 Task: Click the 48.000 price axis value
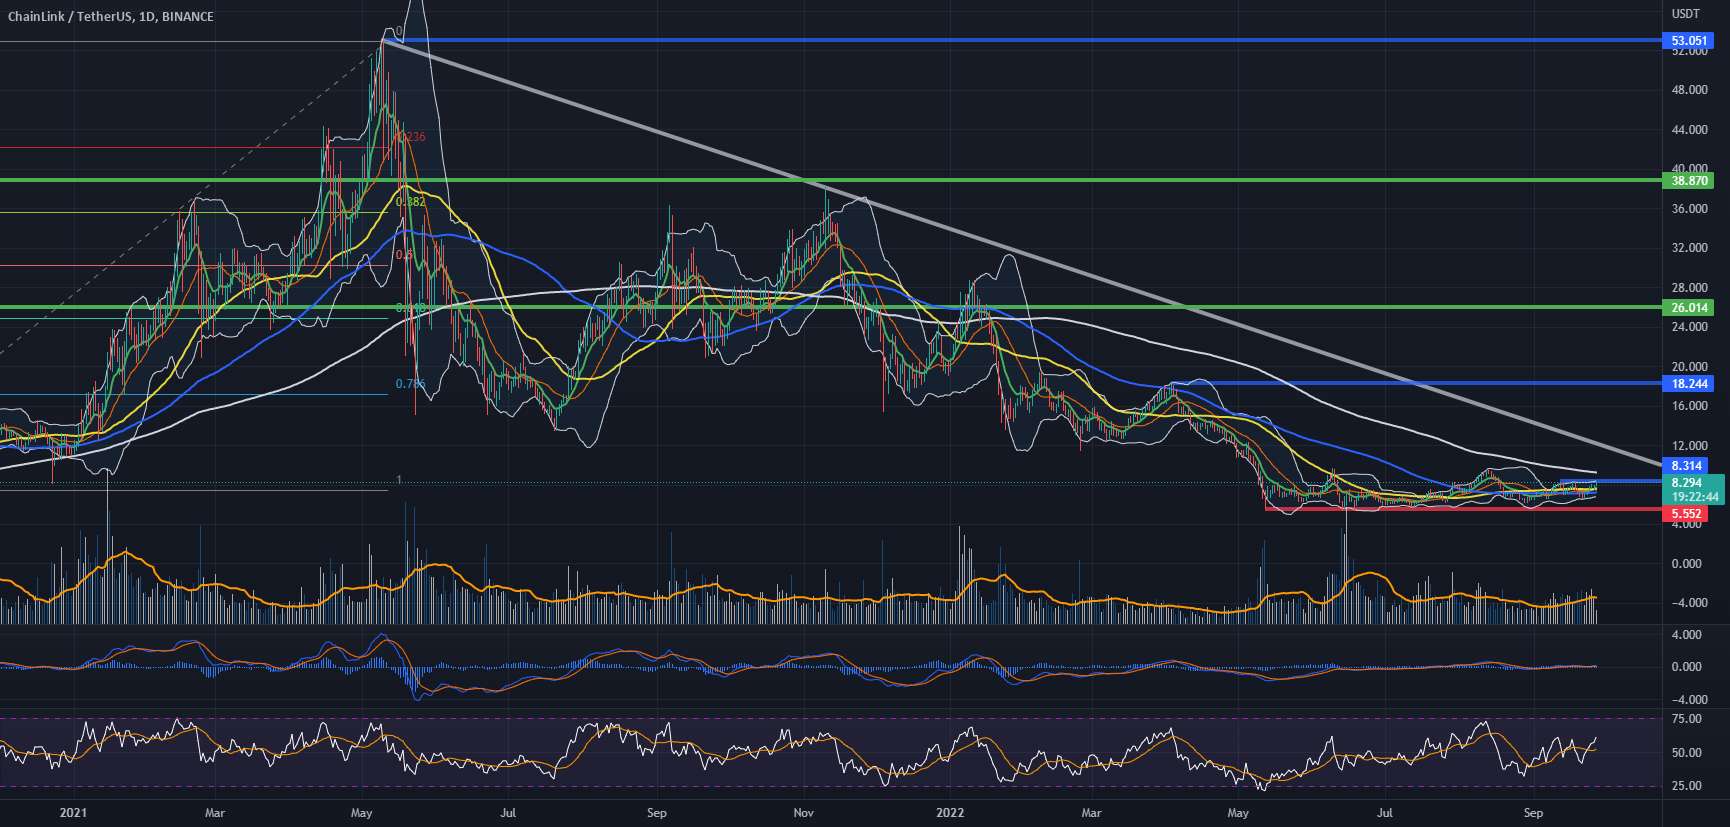click(1689, 90)
